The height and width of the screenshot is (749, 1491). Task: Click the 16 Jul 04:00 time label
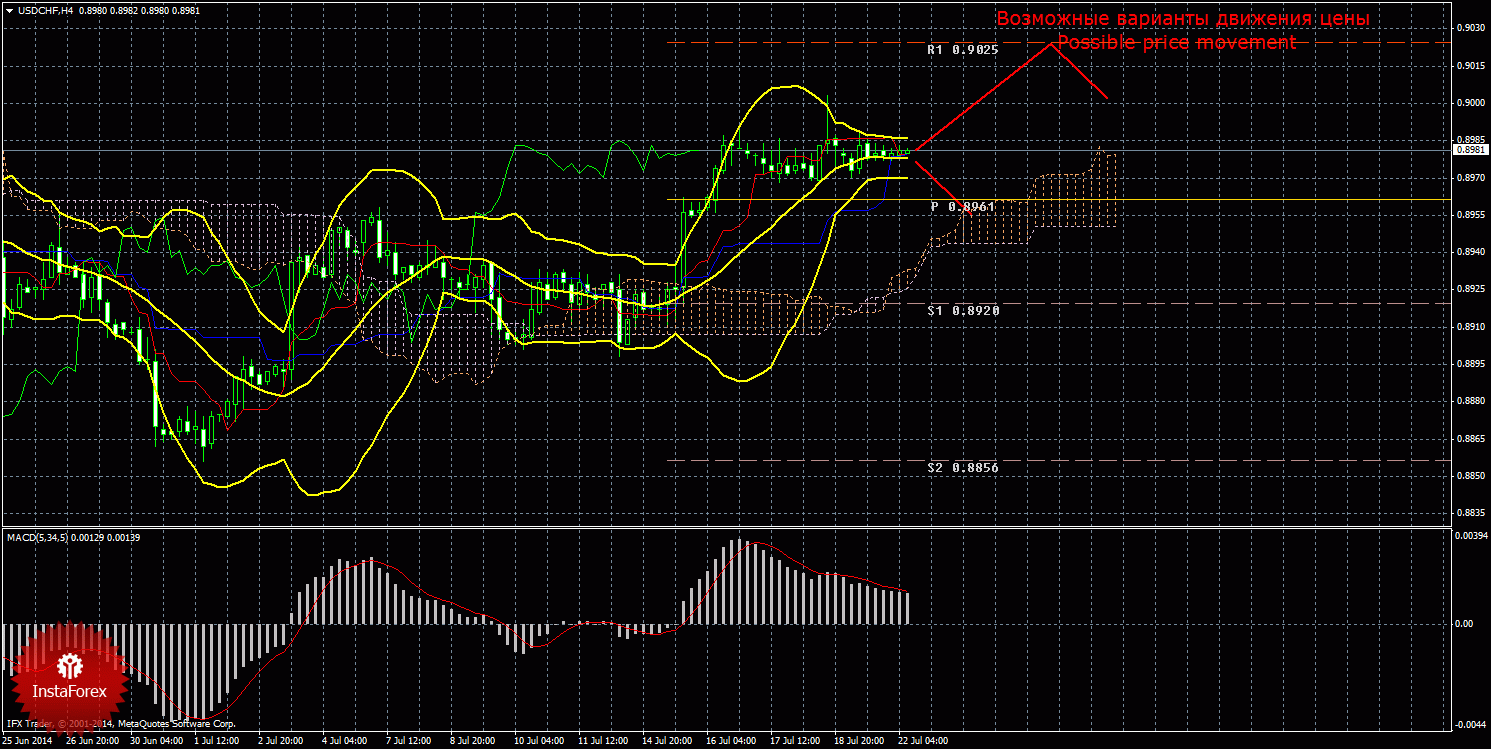pyautogui.click(x=732, y=742)
